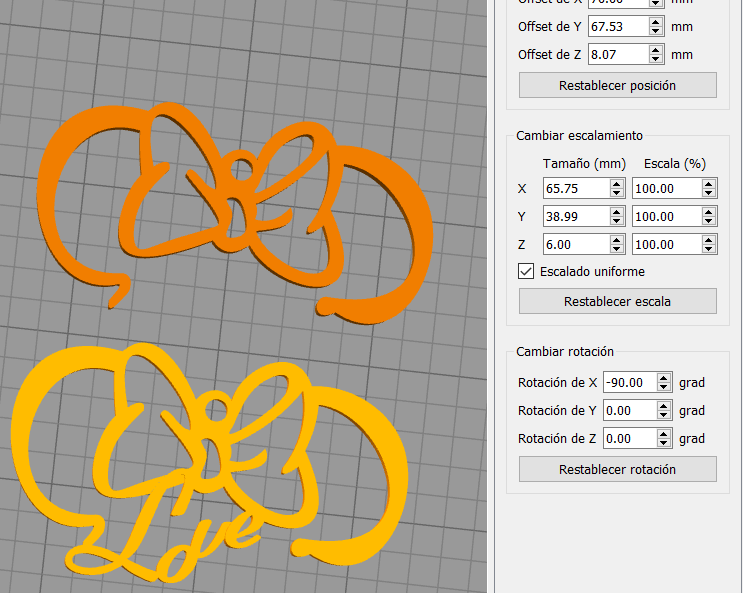The image size is (743, 593).
Task: Increase Tamaño Y with up arrow
Action: [x=616, y=212]
